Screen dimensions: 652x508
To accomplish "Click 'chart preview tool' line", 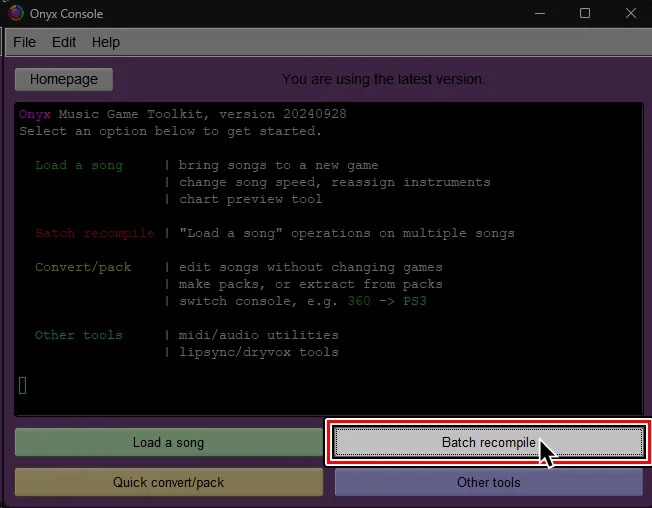I will tap(250, 199).
